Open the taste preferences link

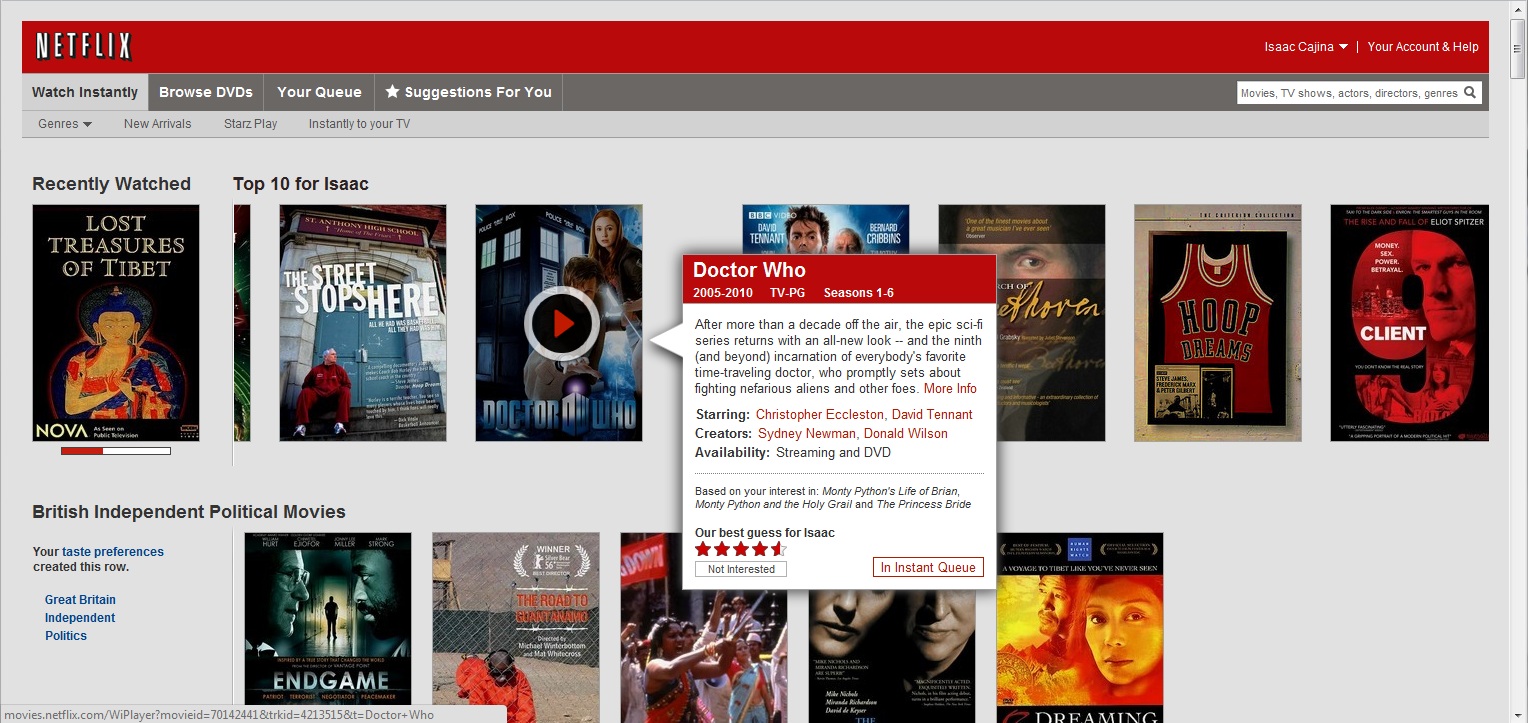click(x=113, y=552)
